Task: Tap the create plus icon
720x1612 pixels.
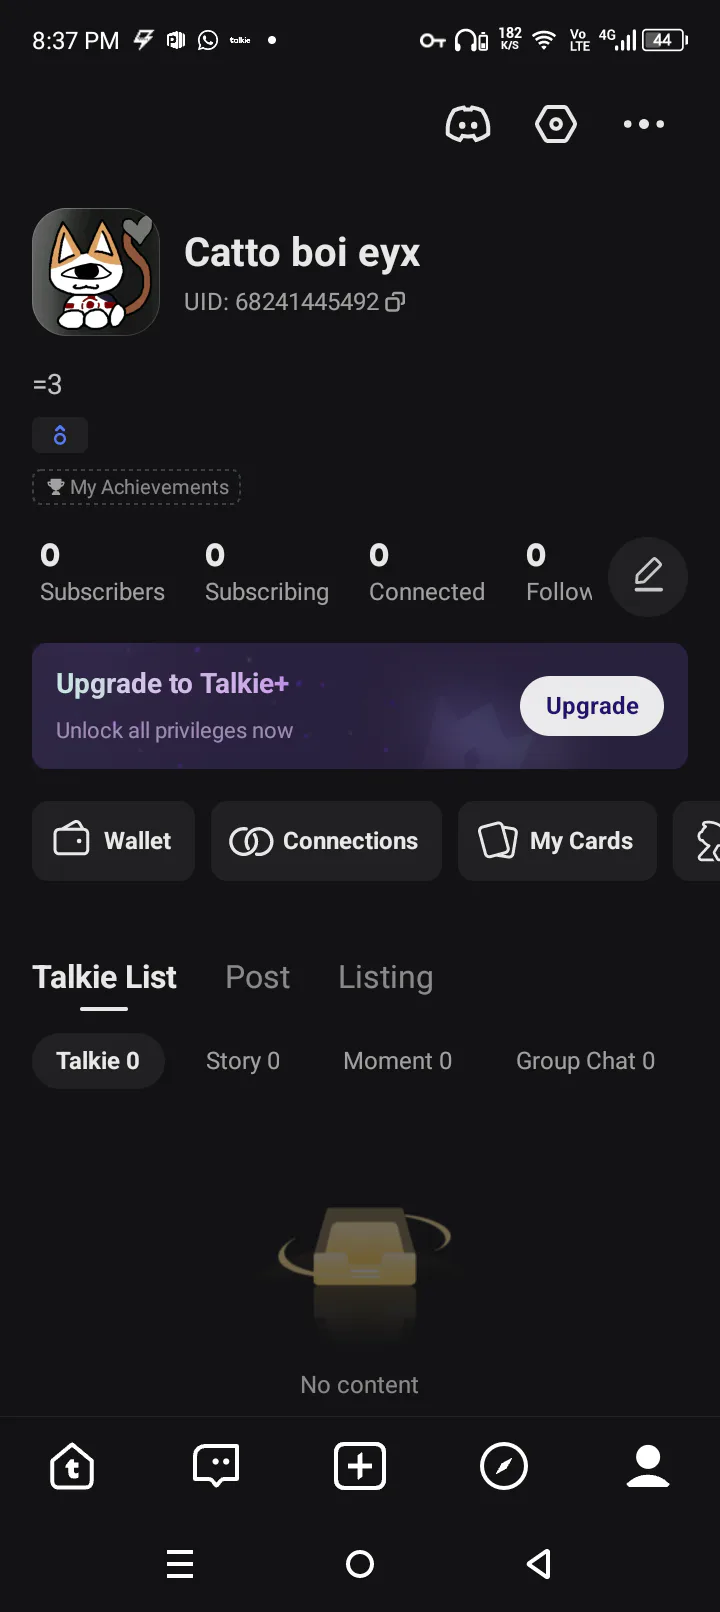Action: pos(360,1467)
